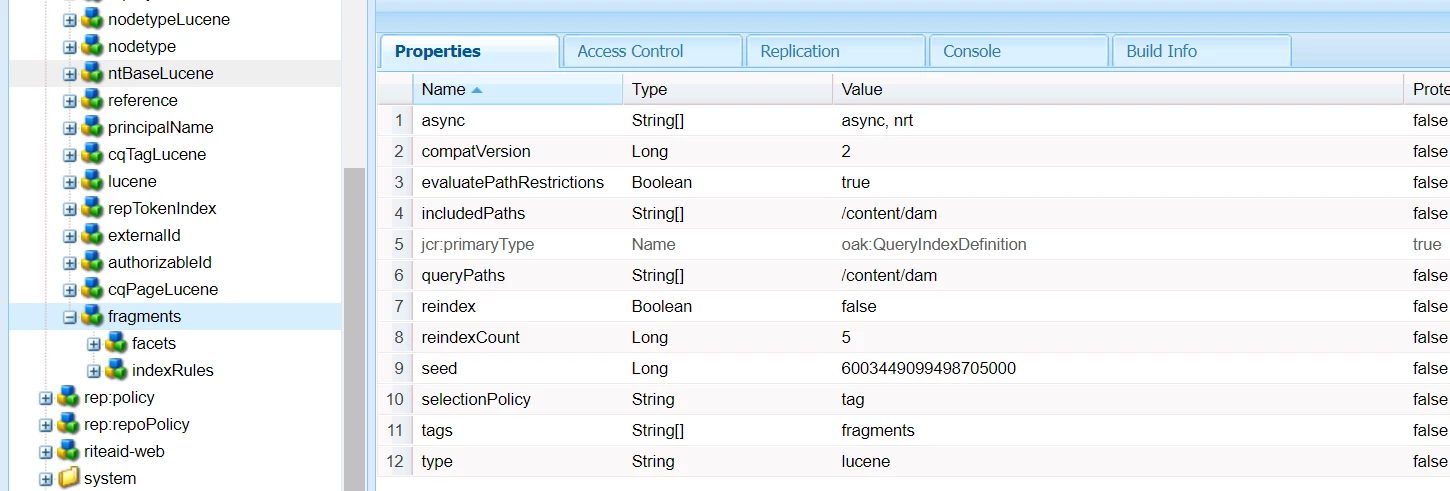Click the async value "async, nrt"
The image size is (1450, 491).
point(878,120)
